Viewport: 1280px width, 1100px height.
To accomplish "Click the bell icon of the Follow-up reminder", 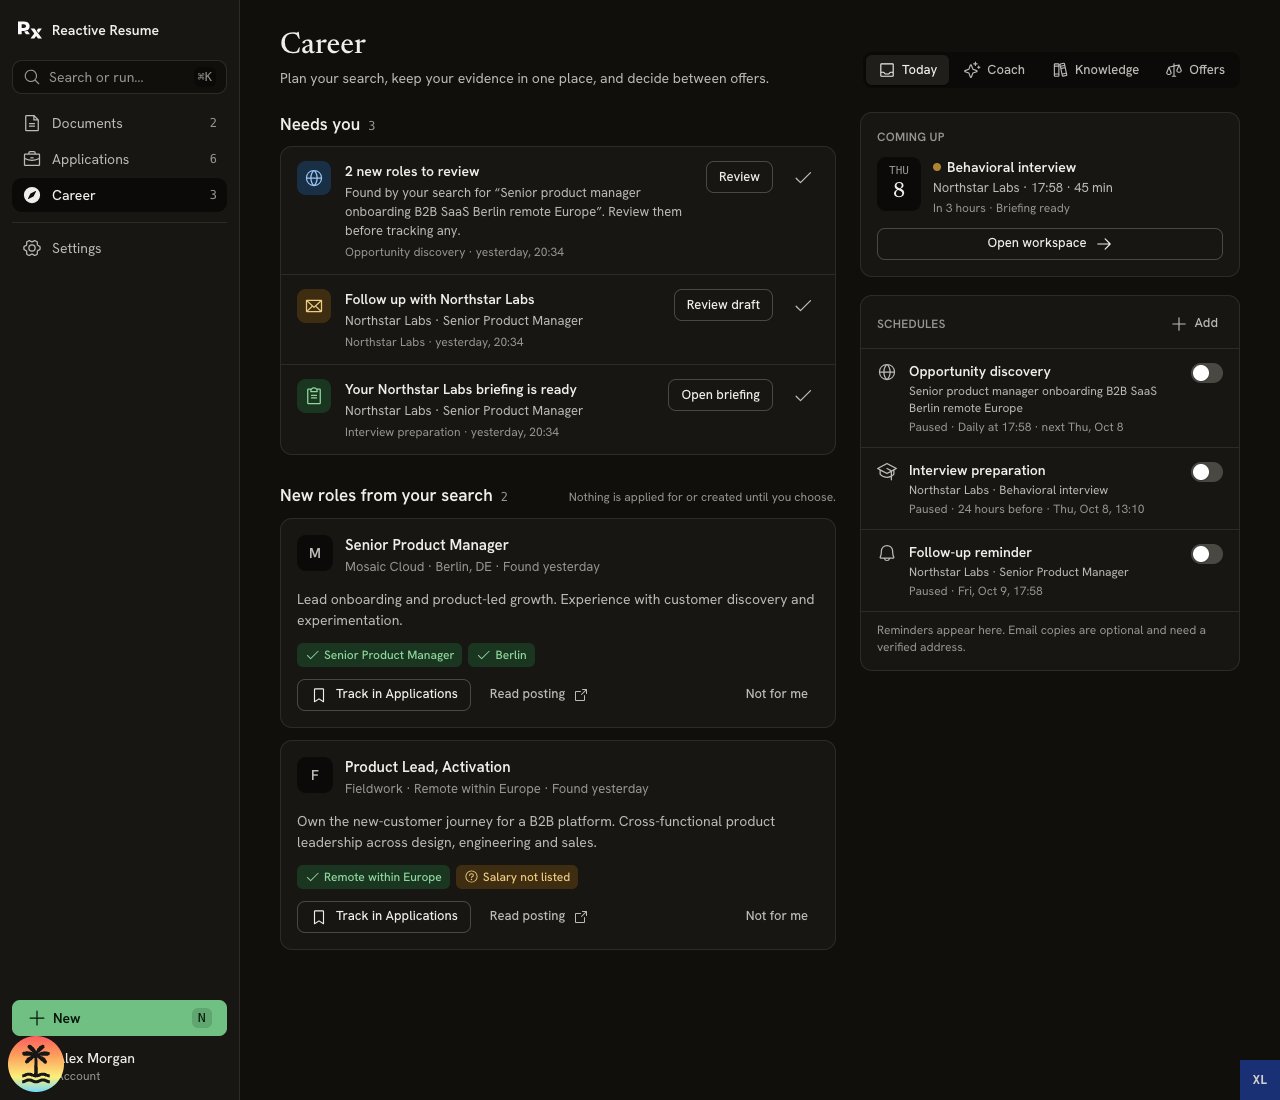I will coord(887,553).
